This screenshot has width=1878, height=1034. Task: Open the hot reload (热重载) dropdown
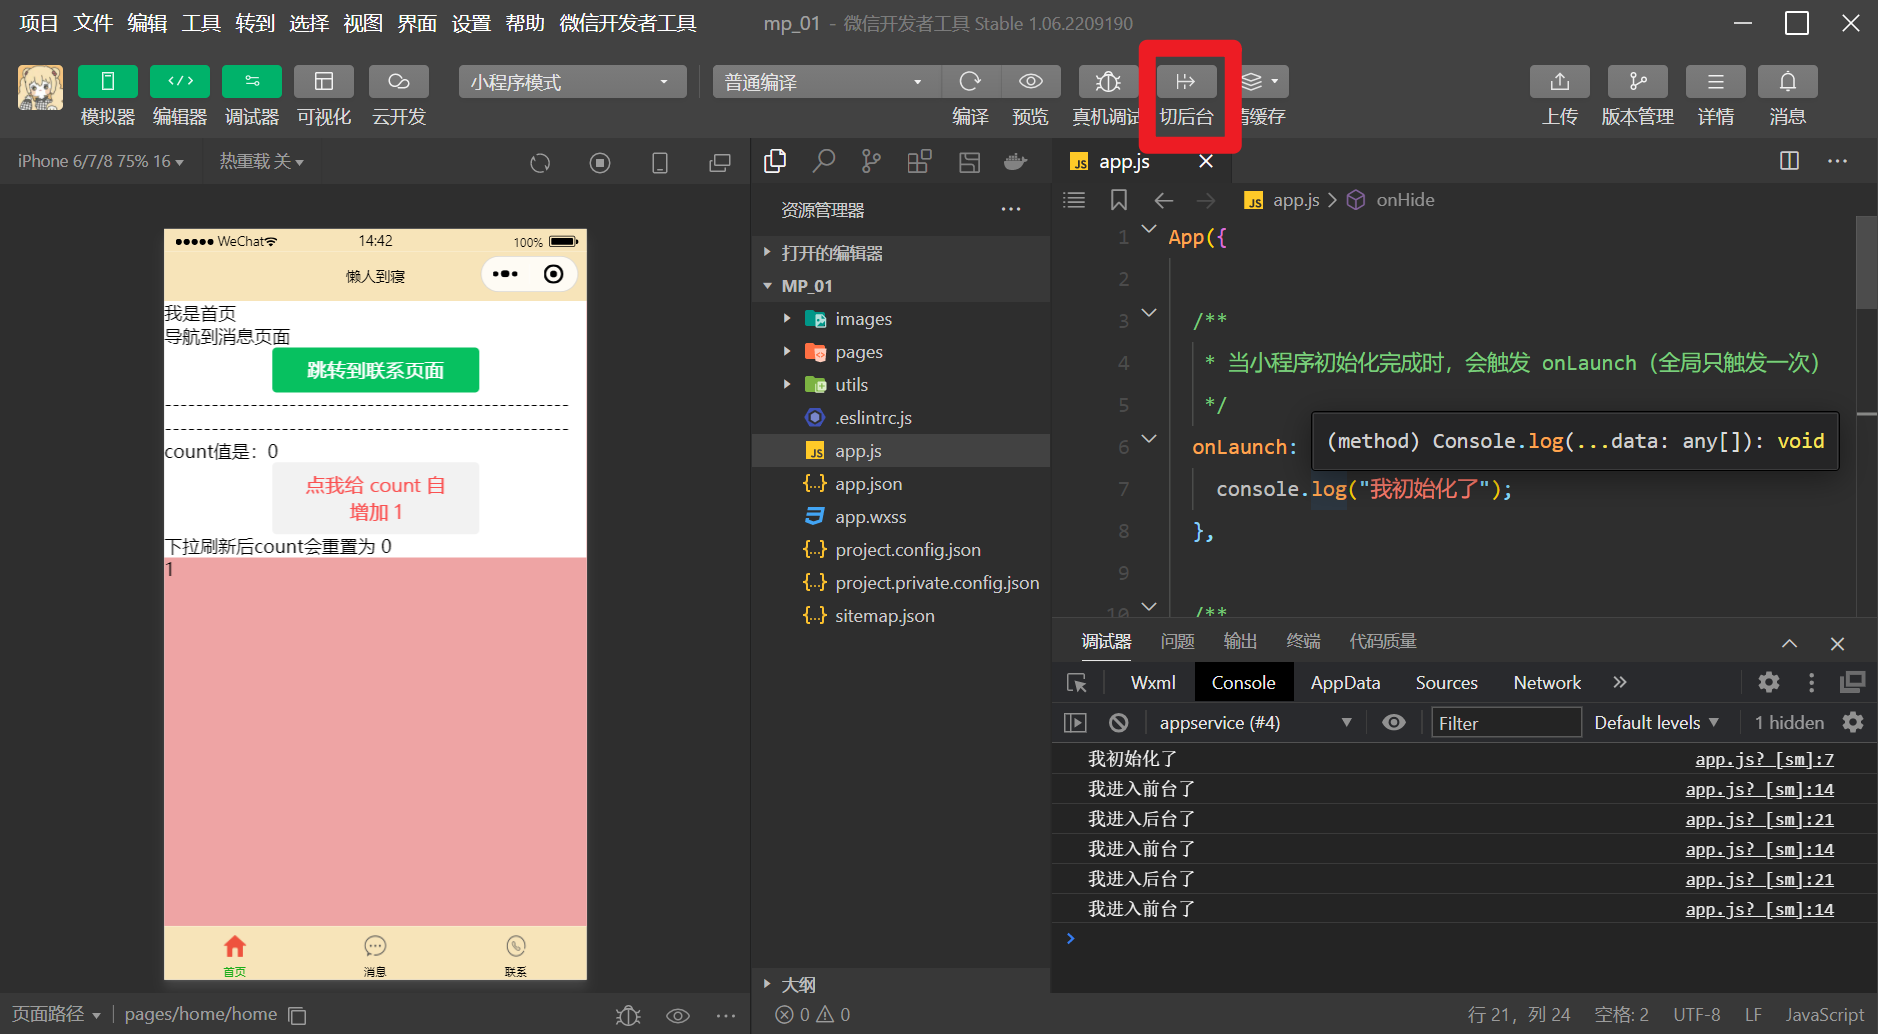tap(262, 161)
